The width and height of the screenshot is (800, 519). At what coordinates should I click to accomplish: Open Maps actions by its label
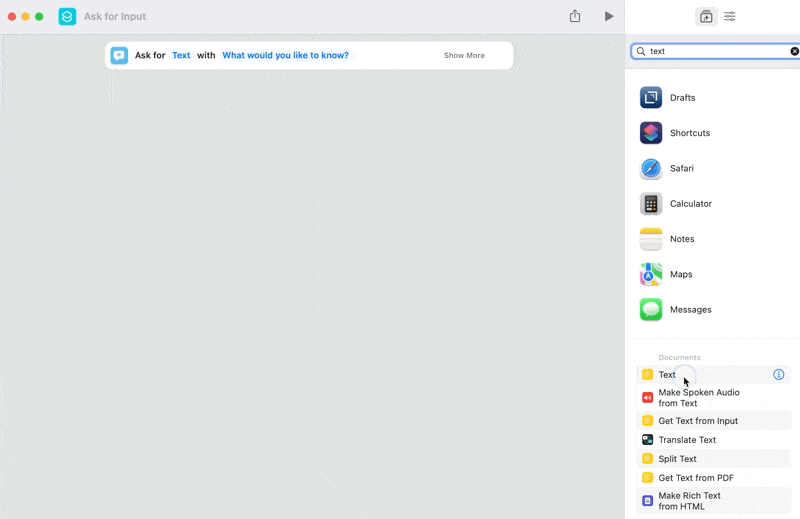(681, 274)
